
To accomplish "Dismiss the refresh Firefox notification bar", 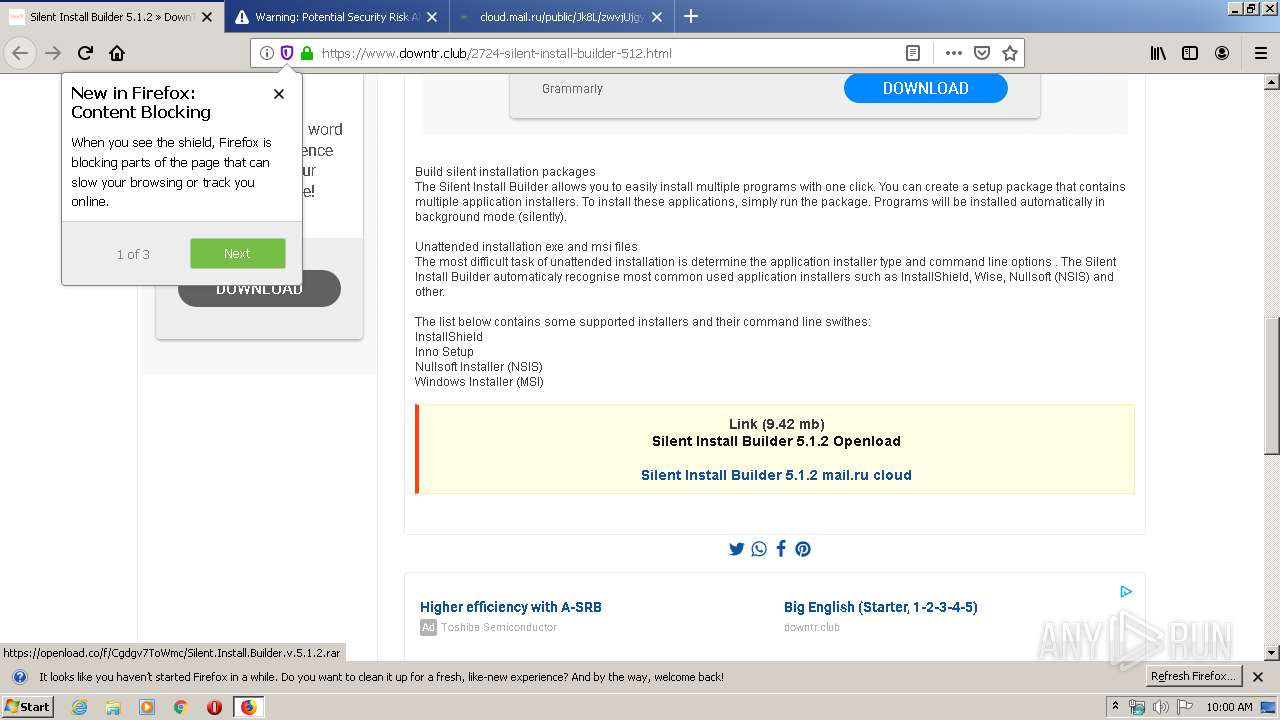I will [1258, 677].
